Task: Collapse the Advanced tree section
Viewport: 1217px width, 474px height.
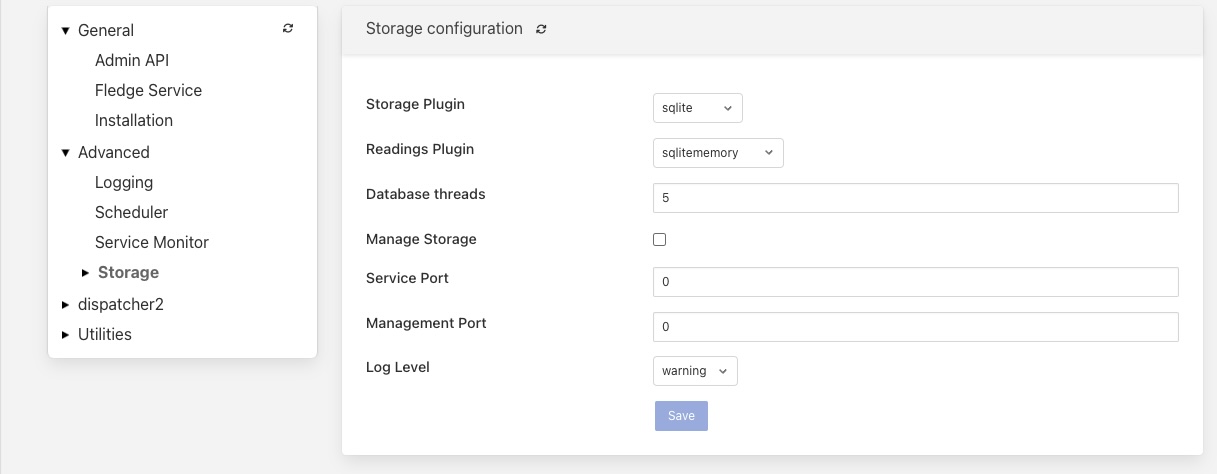Action: click(x=66, y=153)
